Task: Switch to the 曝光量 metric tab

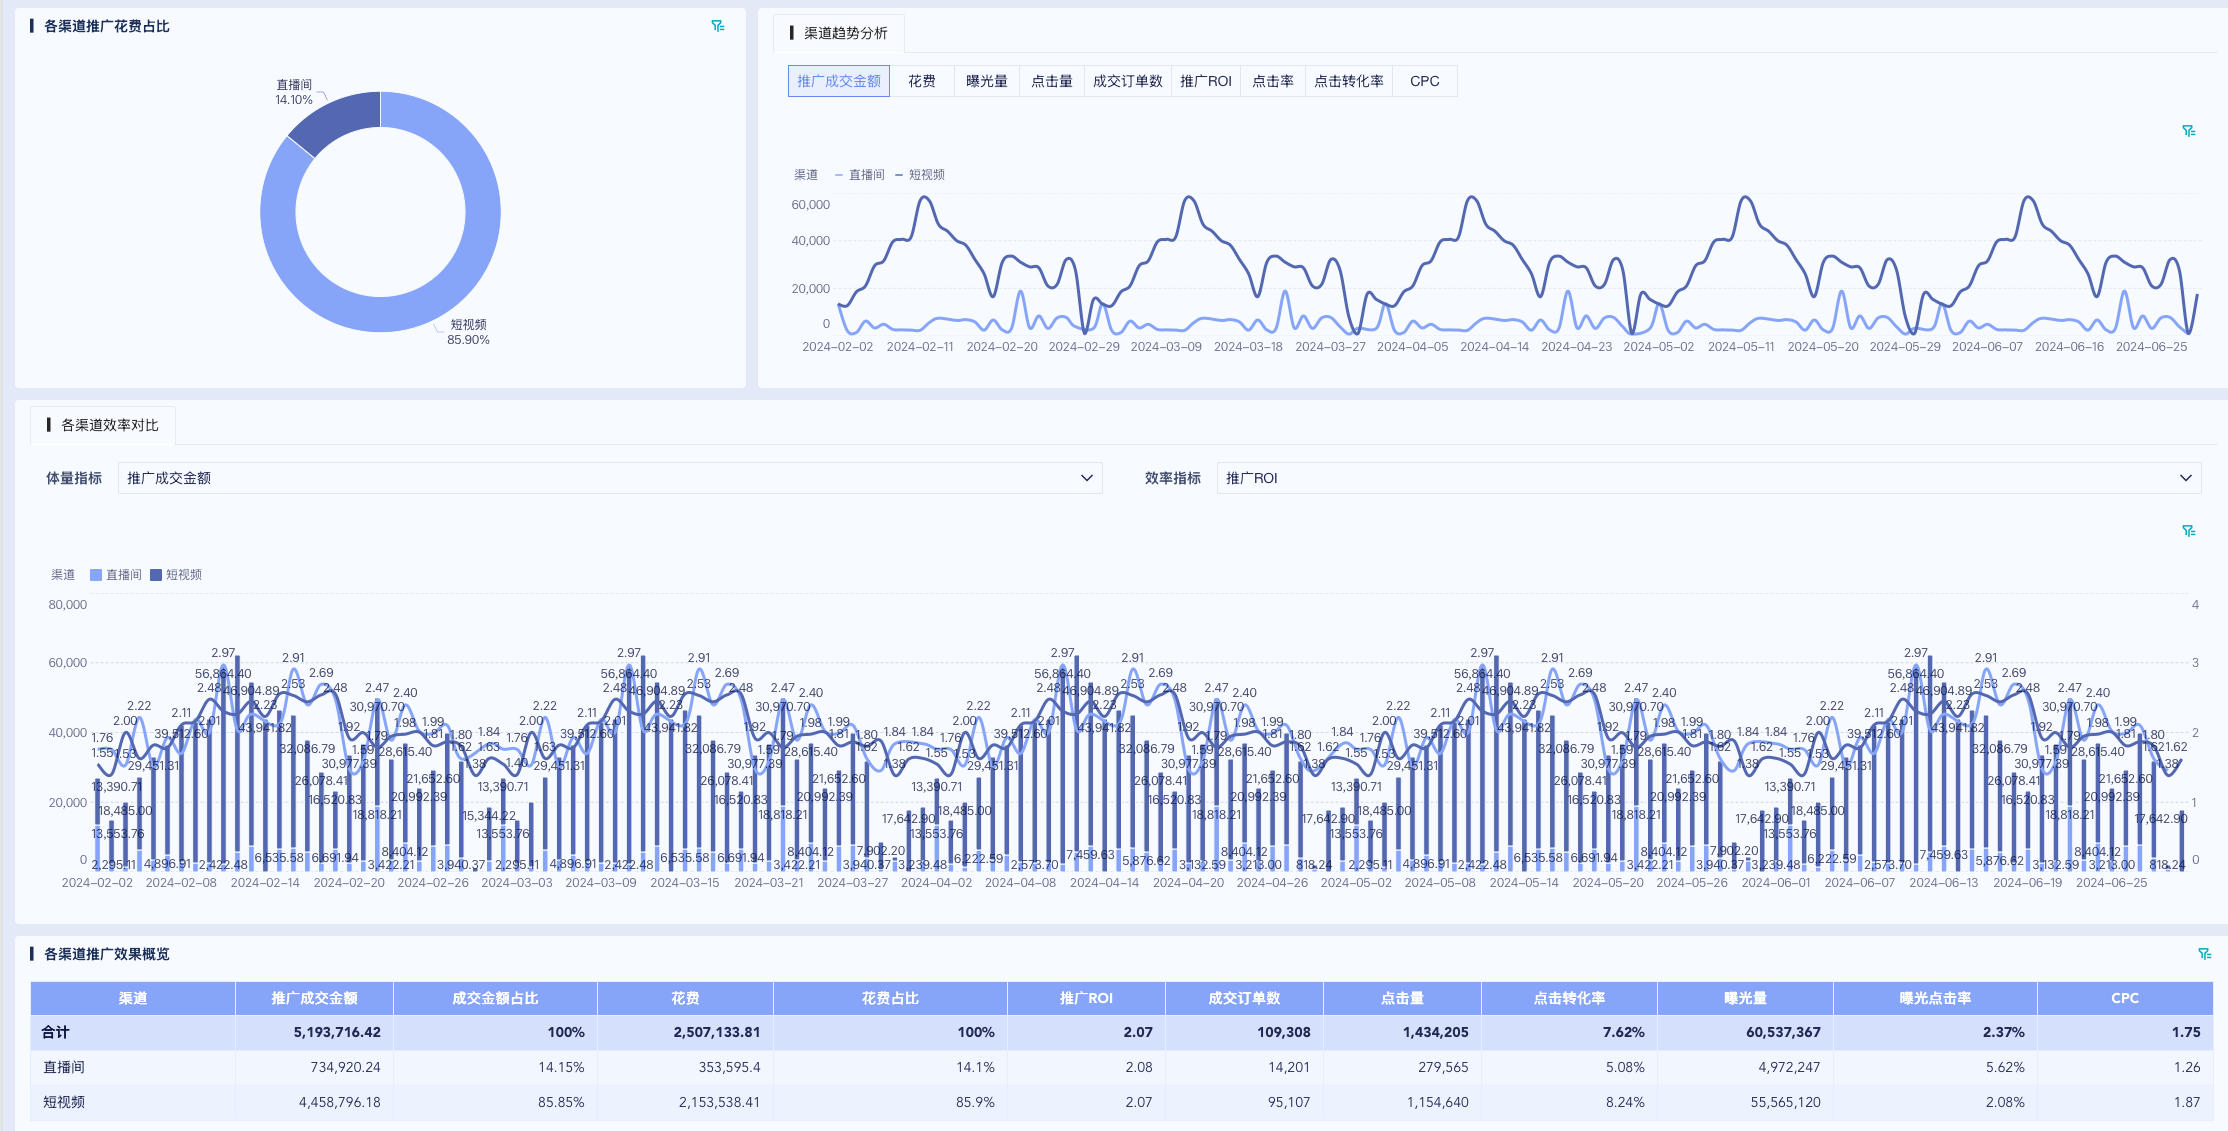Action: click(986, 81)
